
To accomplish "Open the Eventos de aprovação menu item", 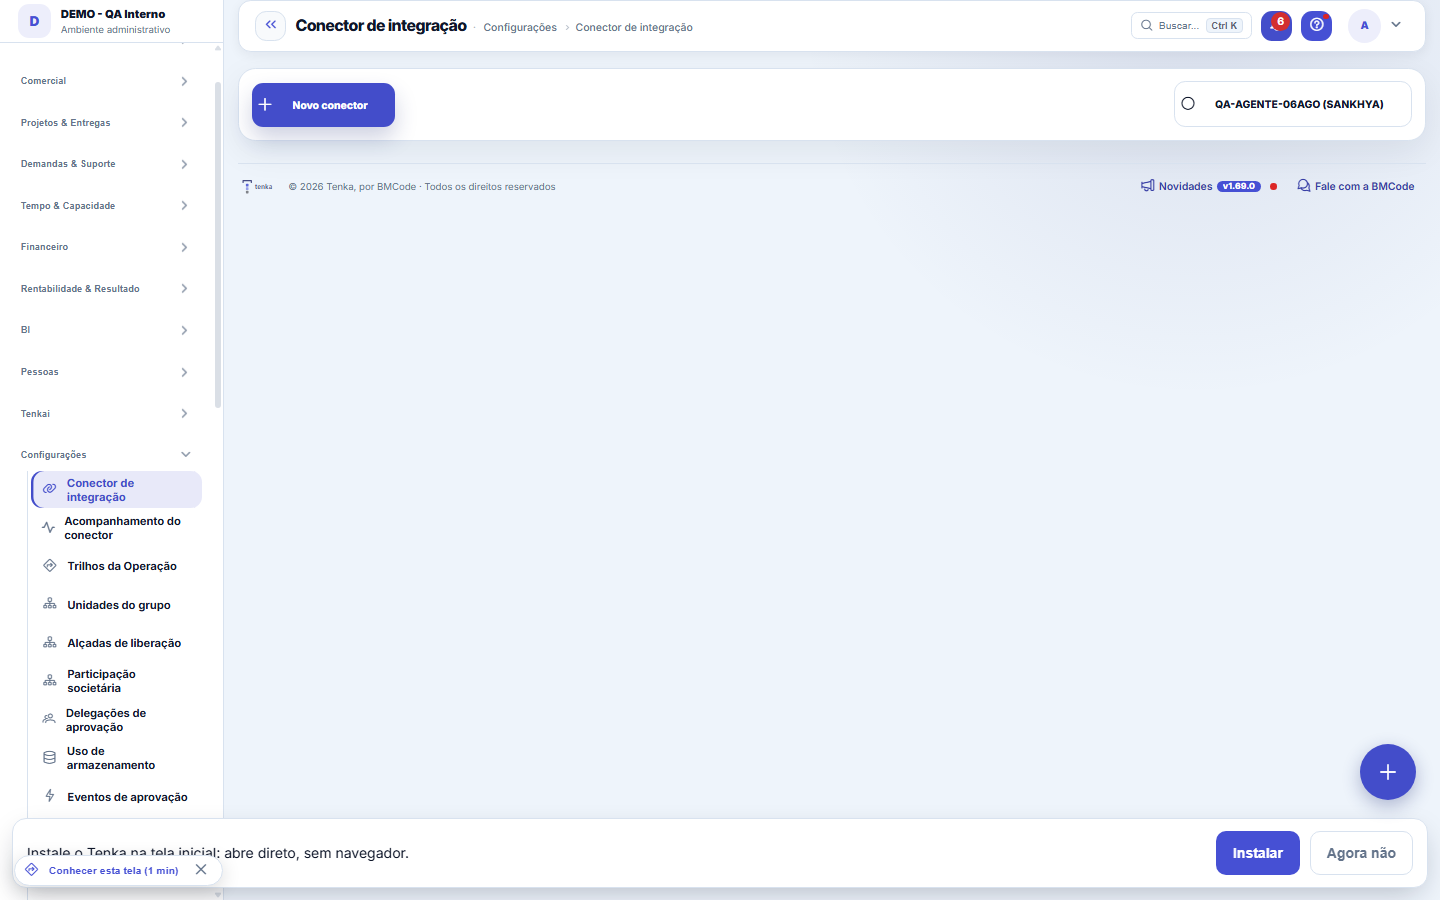I will (117, 797).
